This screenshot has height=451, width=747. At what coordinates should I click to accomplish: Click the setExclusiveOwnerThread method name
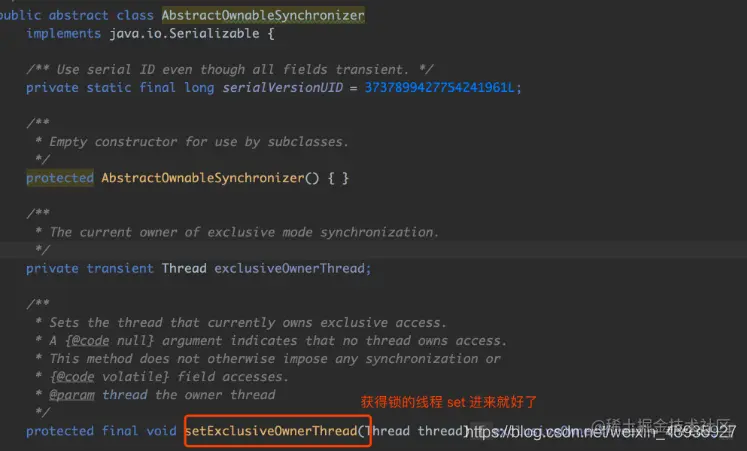point(272,431)
